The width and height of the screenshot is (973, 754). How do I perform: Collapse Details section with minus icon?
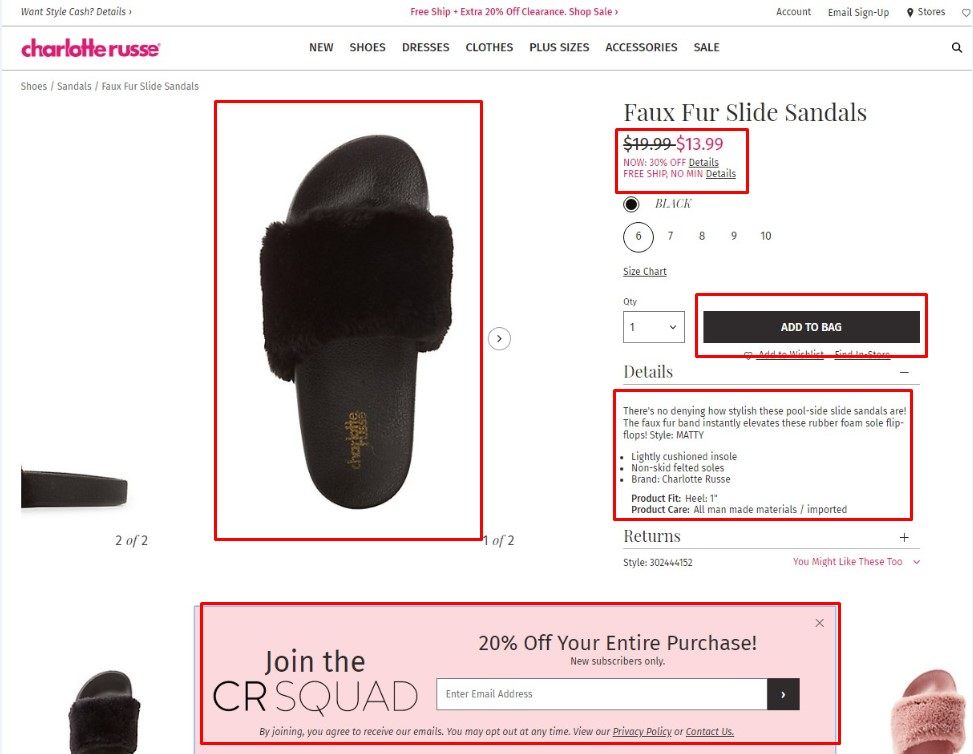pyautogui.click(x=904, y=372)
